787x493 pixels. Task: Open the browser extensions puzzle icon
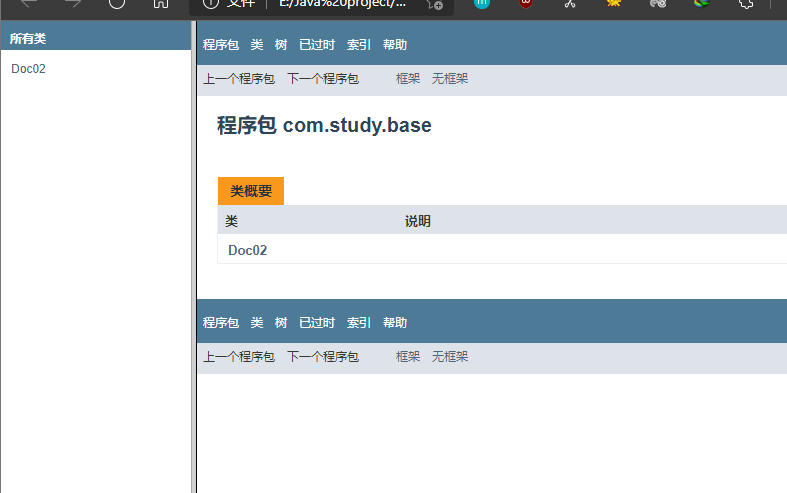[x=746, y=4]
